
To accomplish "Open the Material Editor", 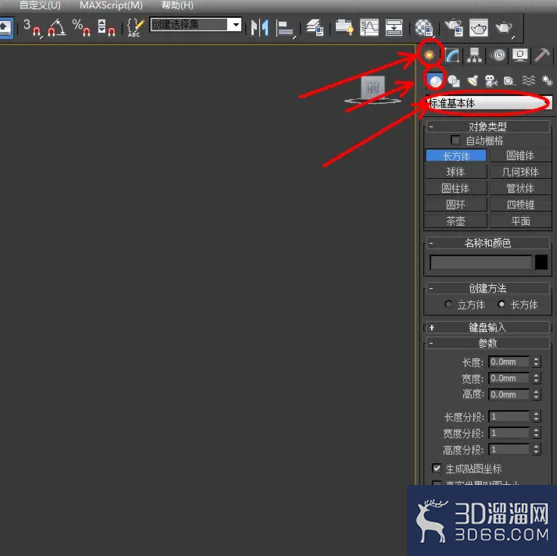I will point(424,27).
